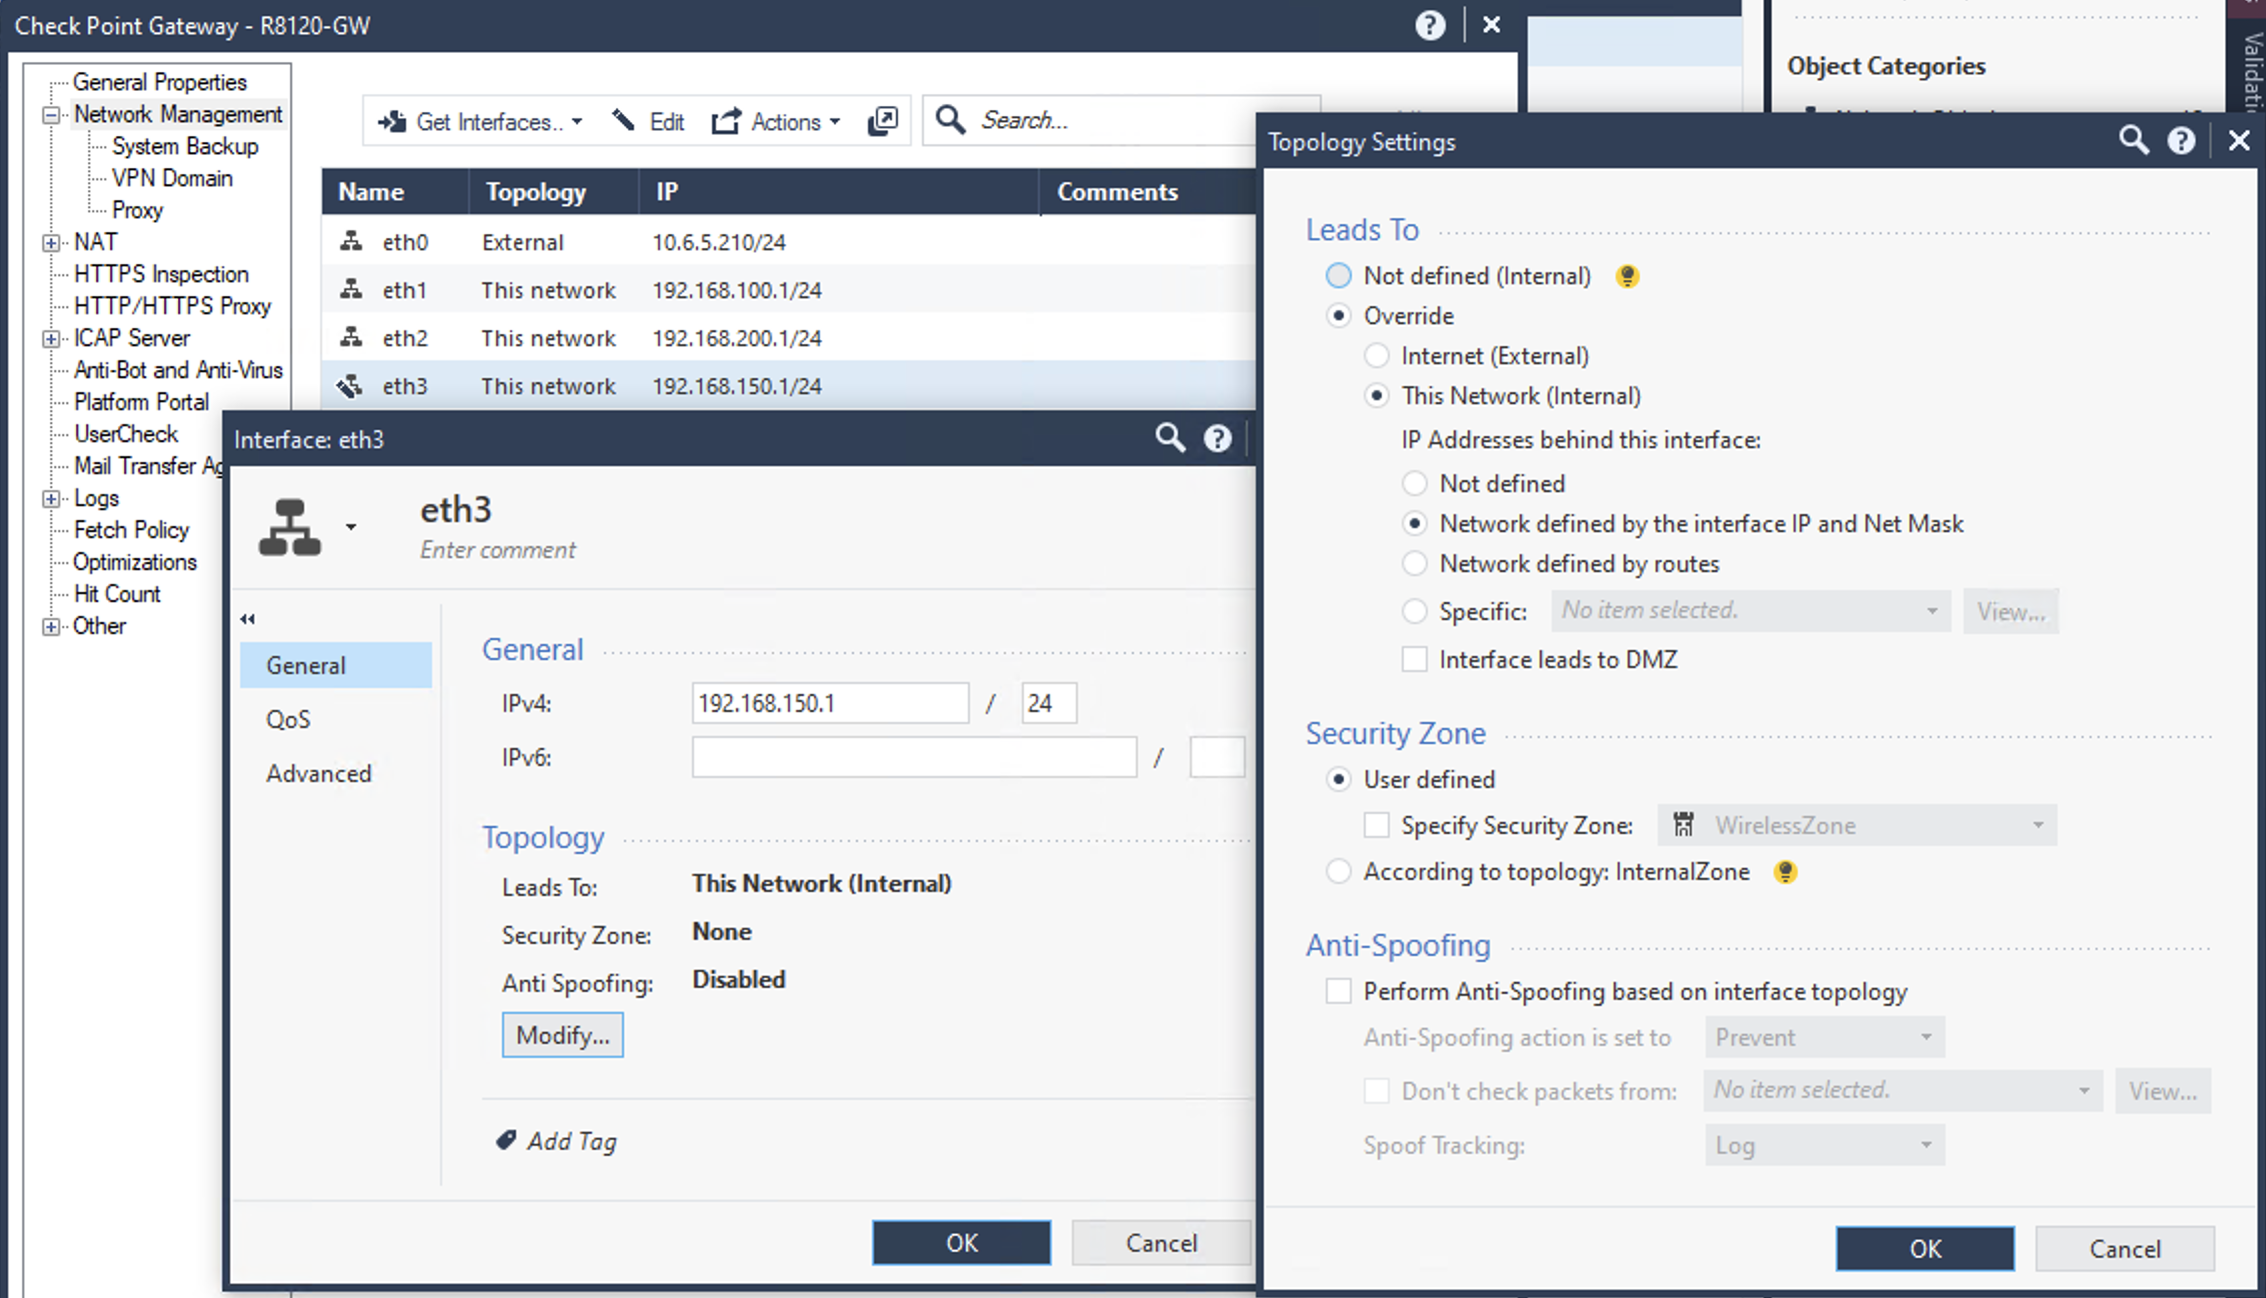Viewport: 2266px width, 1298px height.
Task: Enable Perform Anti-Spoofing based on interface topology
Action: [x=1338, y=990]
